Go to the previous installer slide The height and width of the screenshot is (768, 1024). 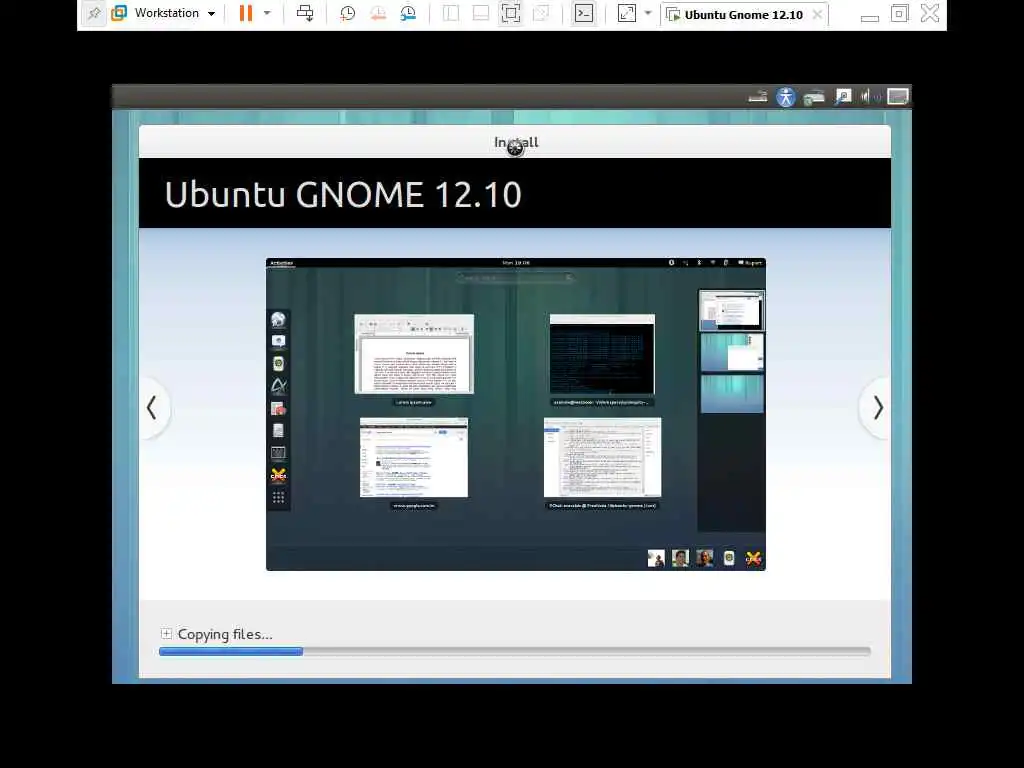(152, 408)
